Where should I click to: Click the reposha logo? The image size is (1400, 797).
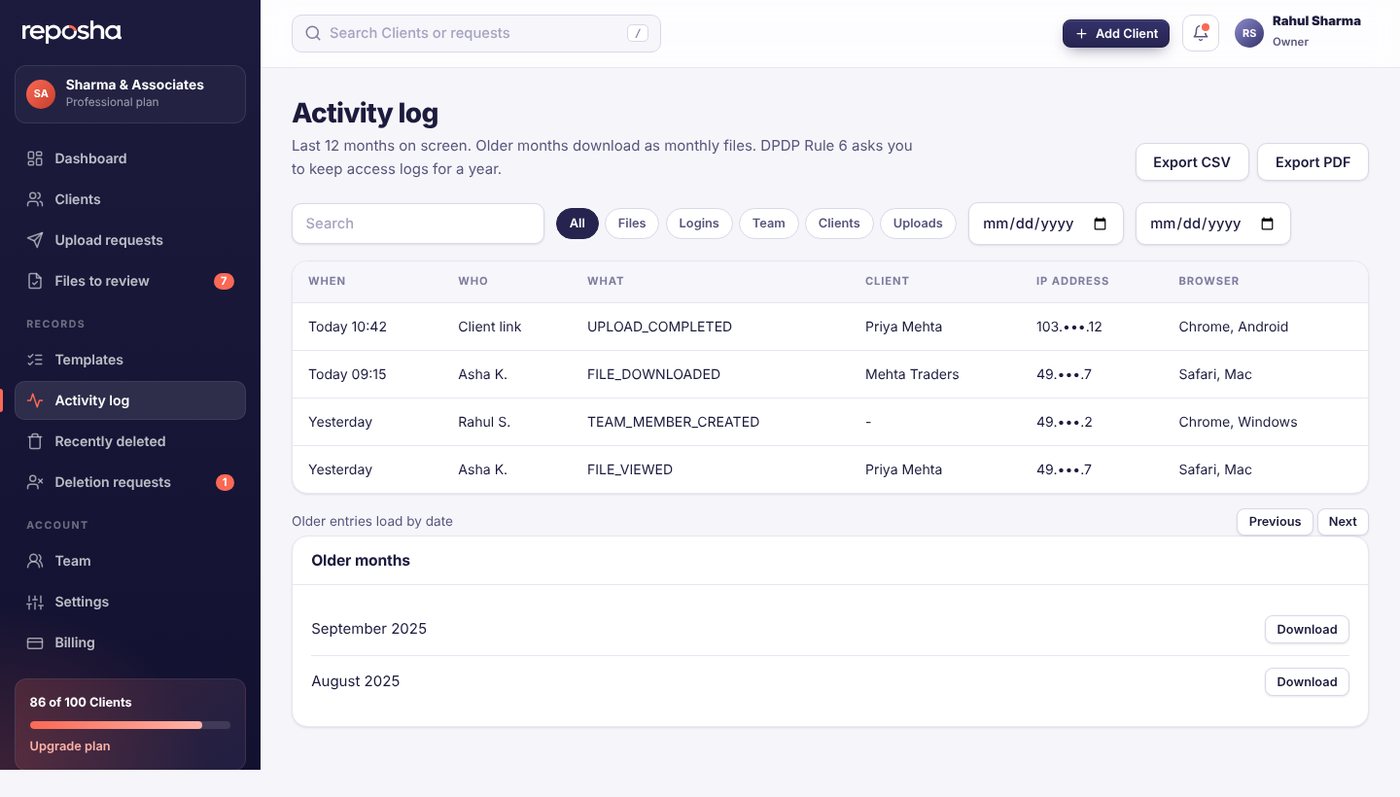click(71, 32)
